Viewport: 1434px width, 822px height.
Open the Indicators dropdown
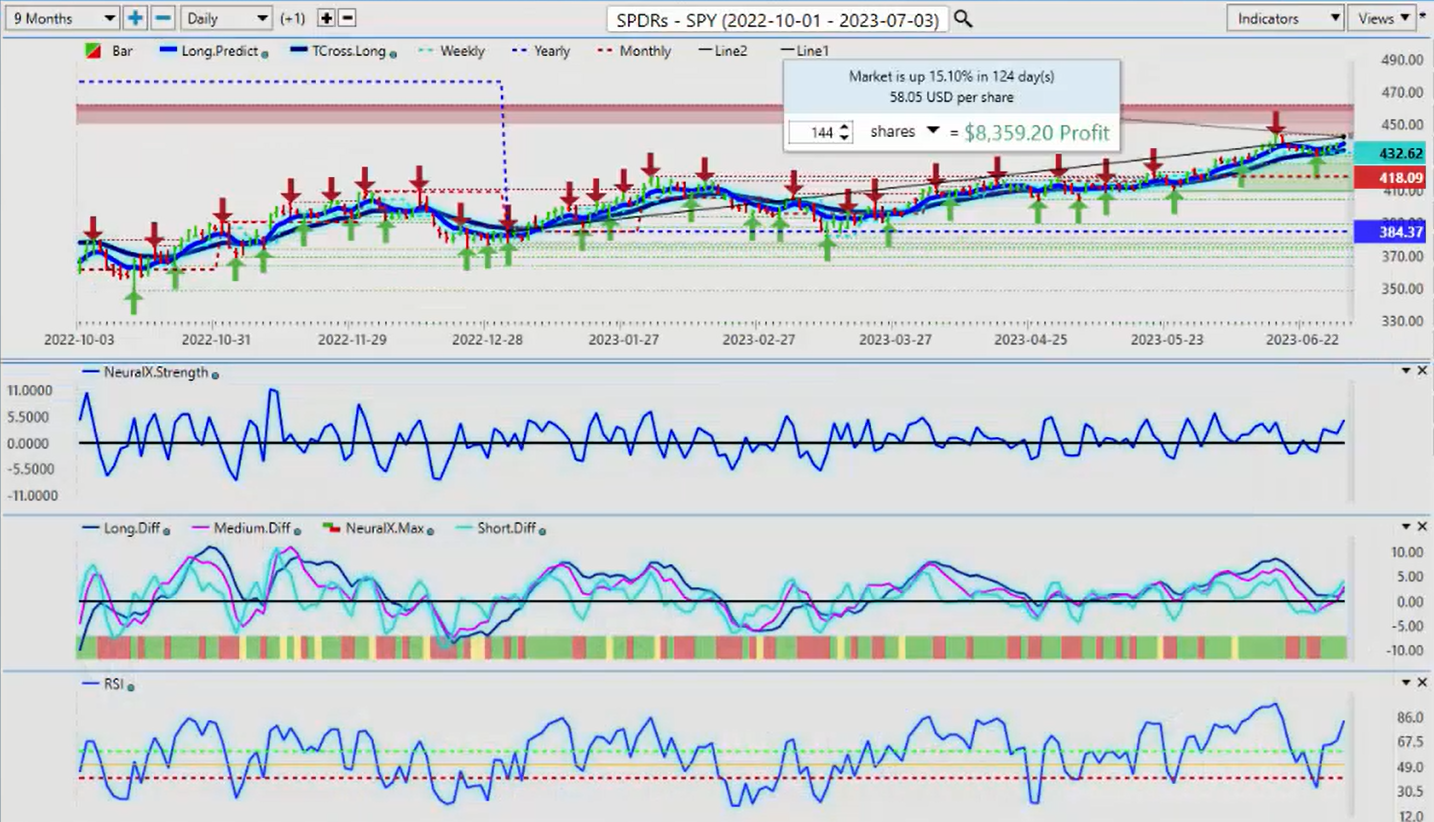[1285, 18]
